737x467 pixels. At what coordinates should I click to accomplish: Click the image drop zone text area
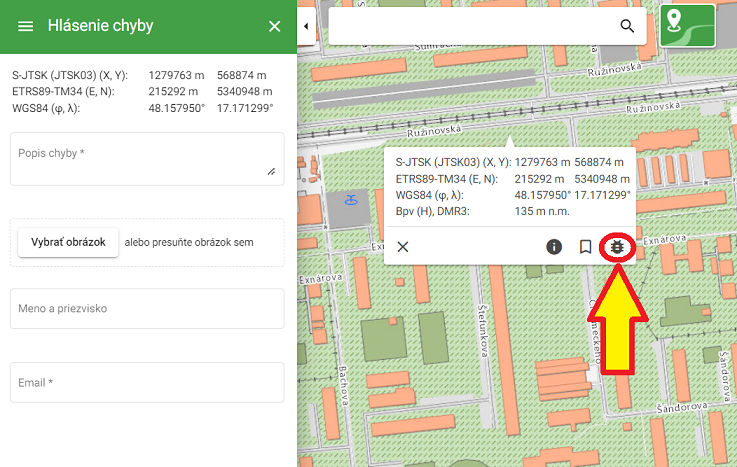point(189,242)
